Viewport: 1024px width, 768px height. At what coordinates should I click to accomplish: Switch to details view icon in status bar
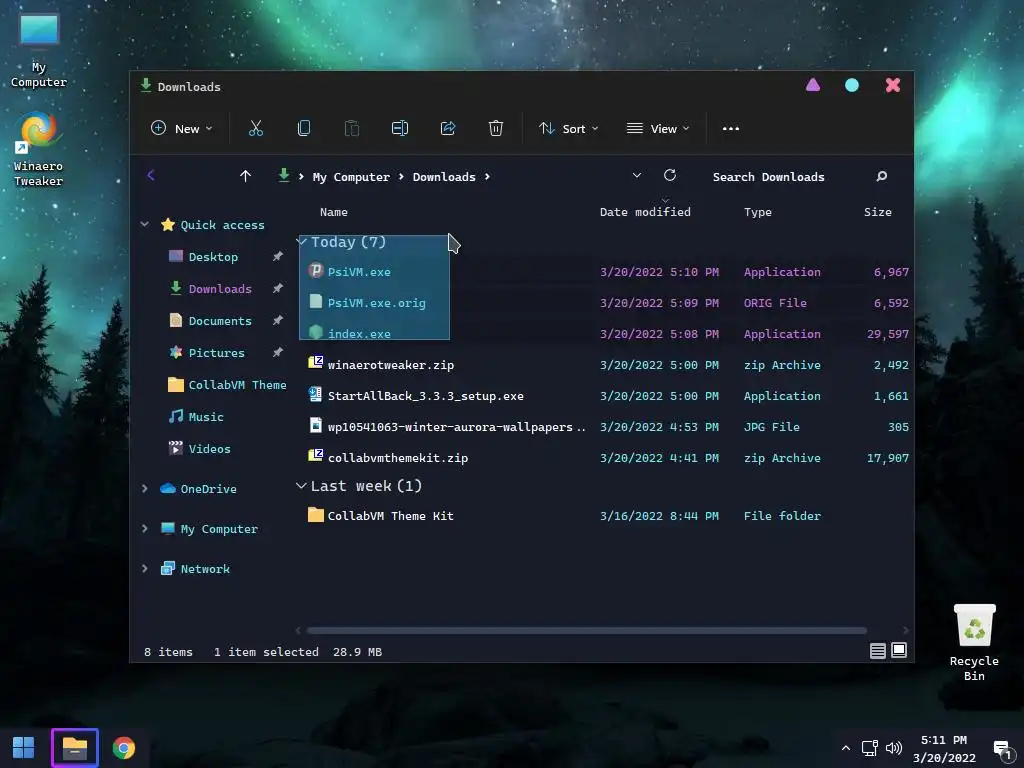pos(878,650)
